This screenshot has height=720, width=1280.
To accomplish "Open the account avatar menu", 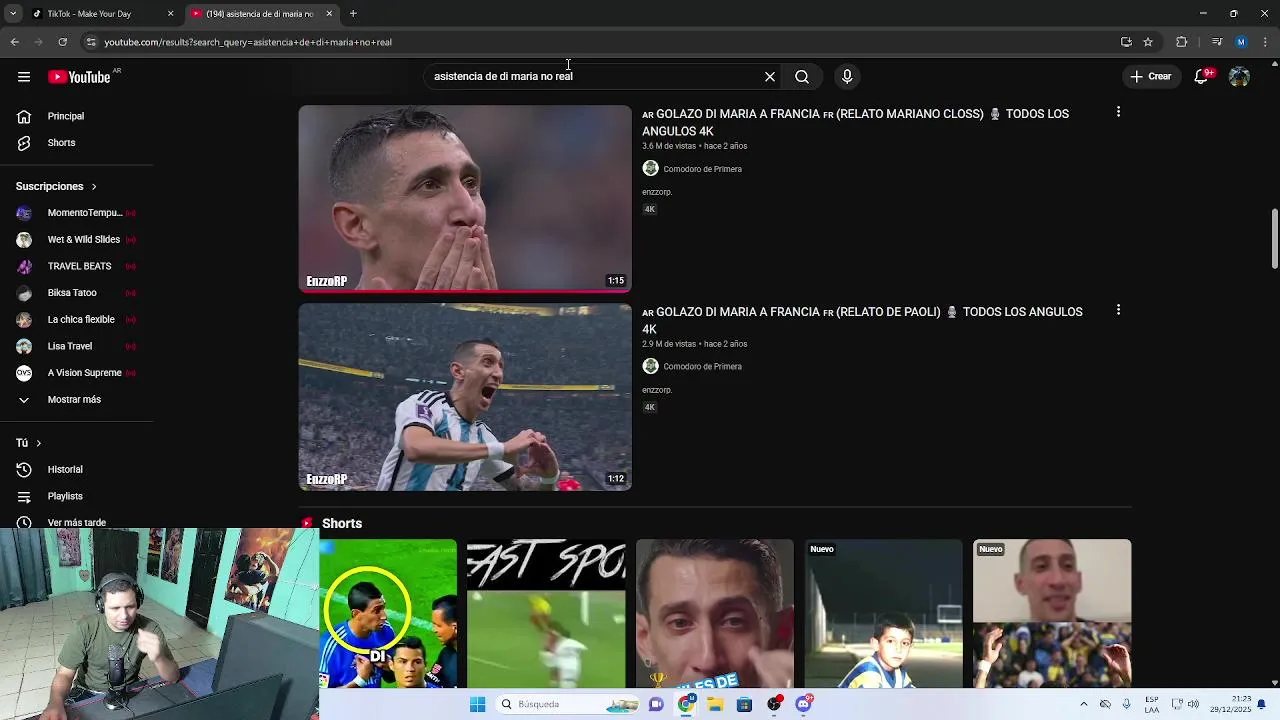I will click(x=1239, y=77).
